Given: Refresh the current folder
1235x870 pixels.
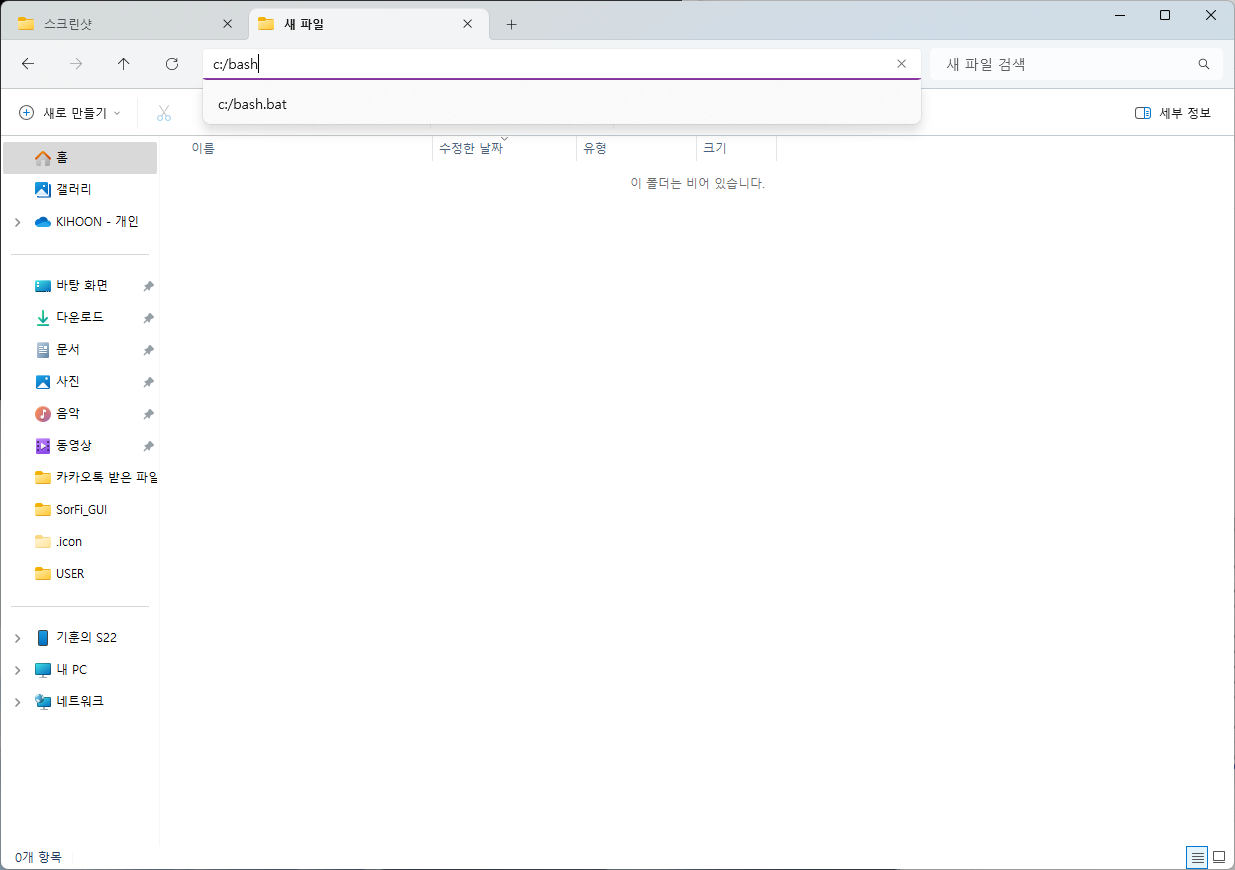Looking at the screenshot, I should click(172, 64).
